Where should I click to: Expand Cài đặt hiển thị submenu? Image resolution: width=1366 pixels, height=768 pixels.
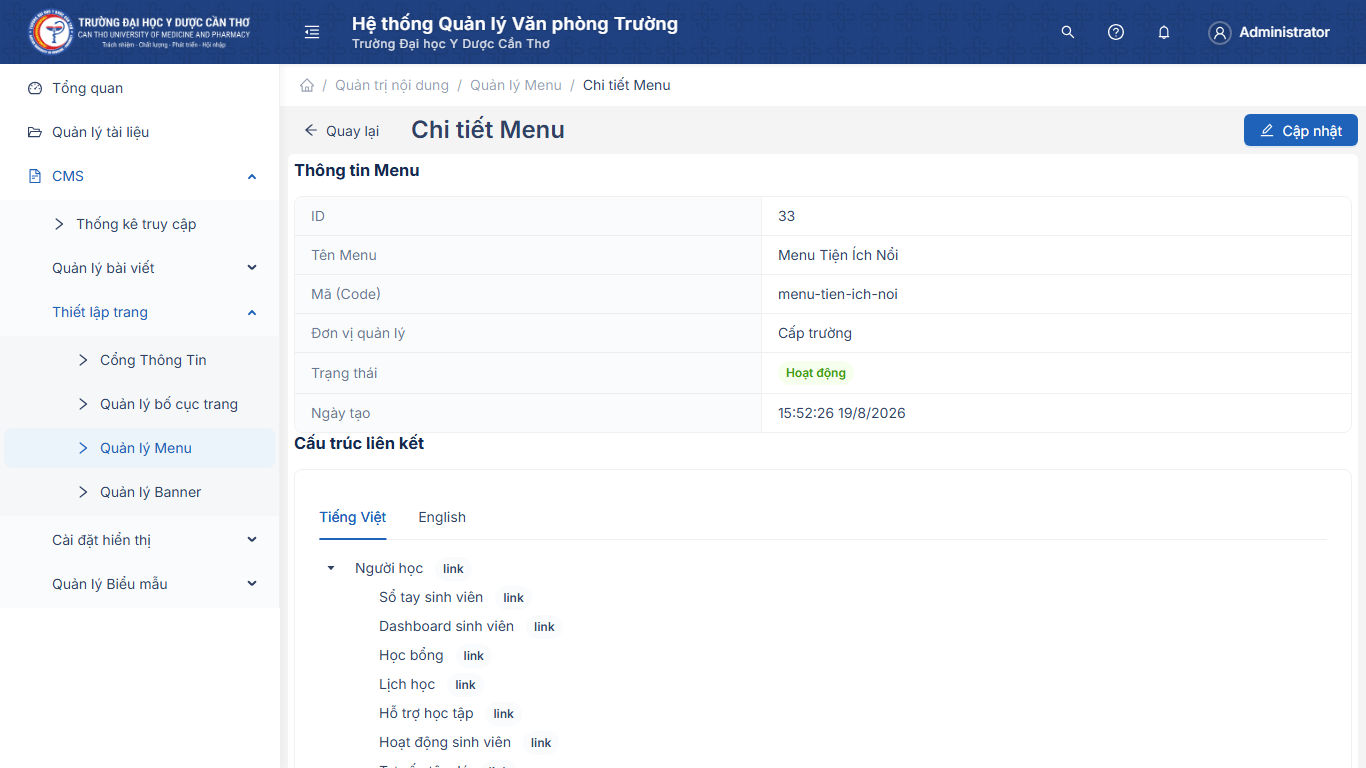252,540
